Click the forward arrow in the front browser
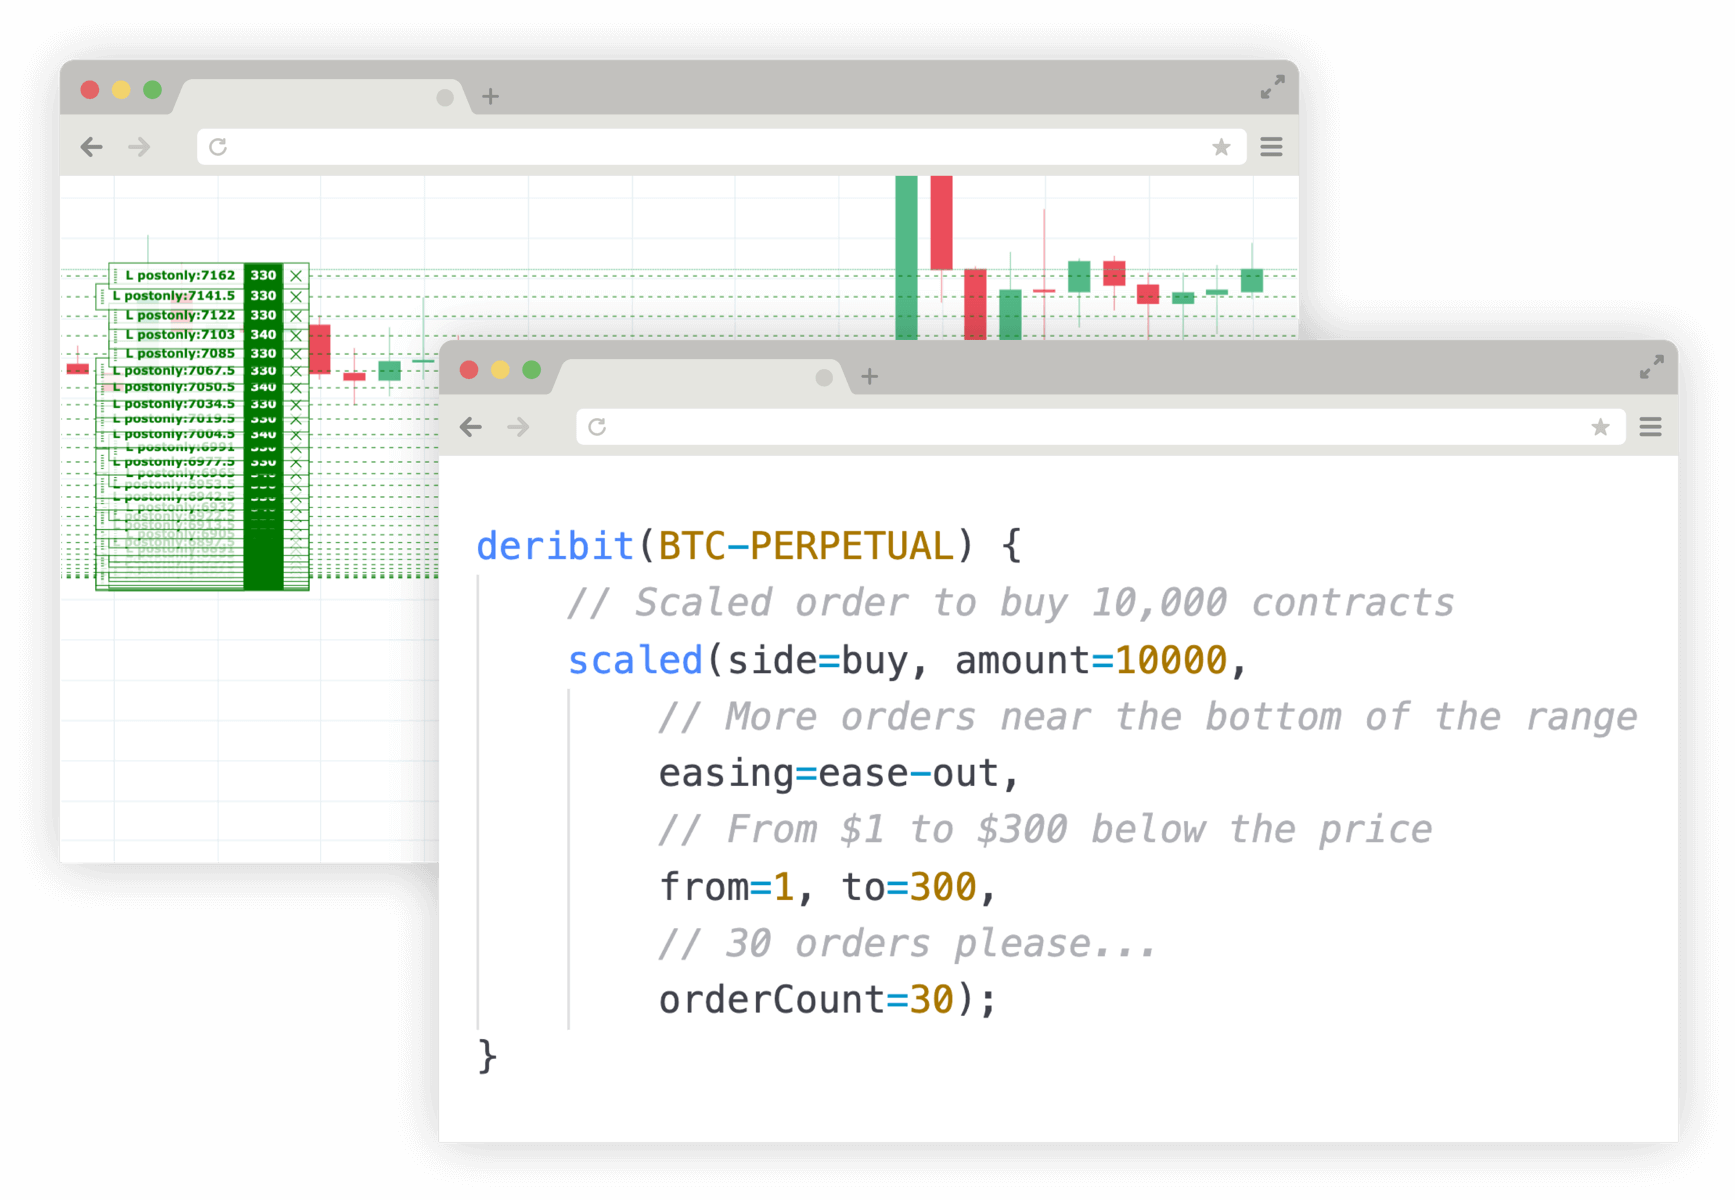The image size is (1735, 1200). (x=518, y=428)
